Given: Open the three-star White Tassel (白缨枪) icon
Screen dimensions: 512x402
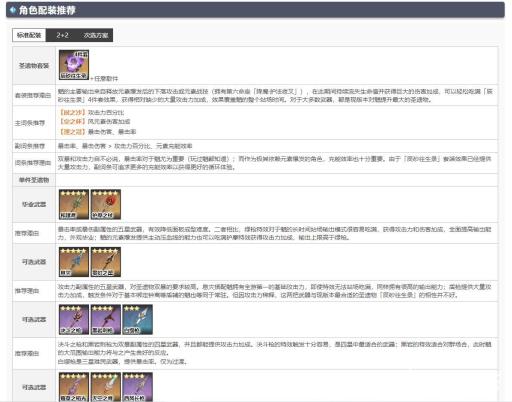Looking at the screenshot, I should tap(138, 319).
